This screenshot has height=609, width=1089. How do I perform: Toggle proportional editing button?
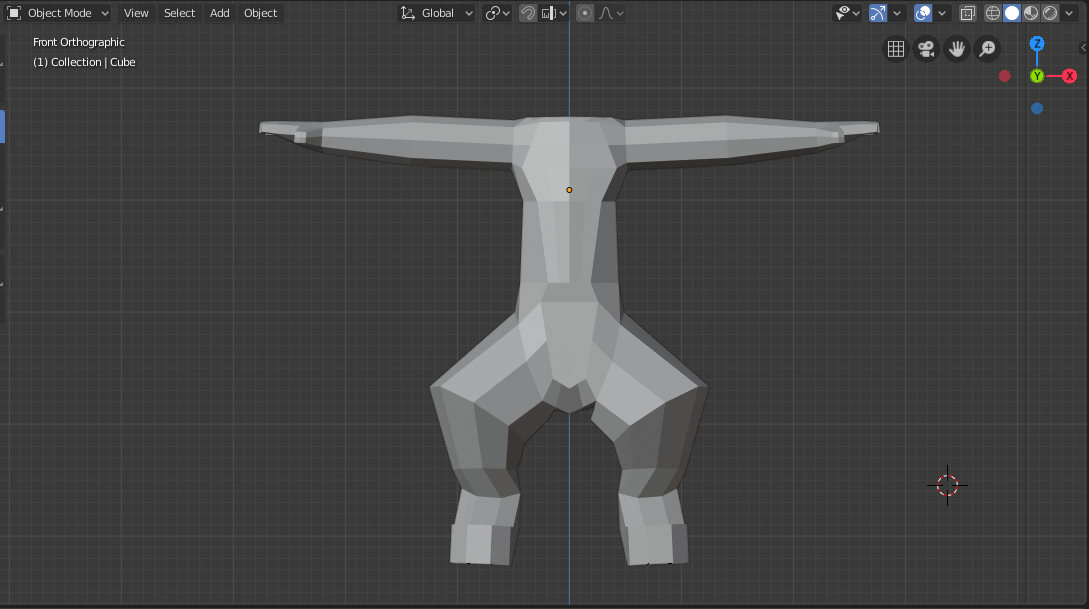585,13
